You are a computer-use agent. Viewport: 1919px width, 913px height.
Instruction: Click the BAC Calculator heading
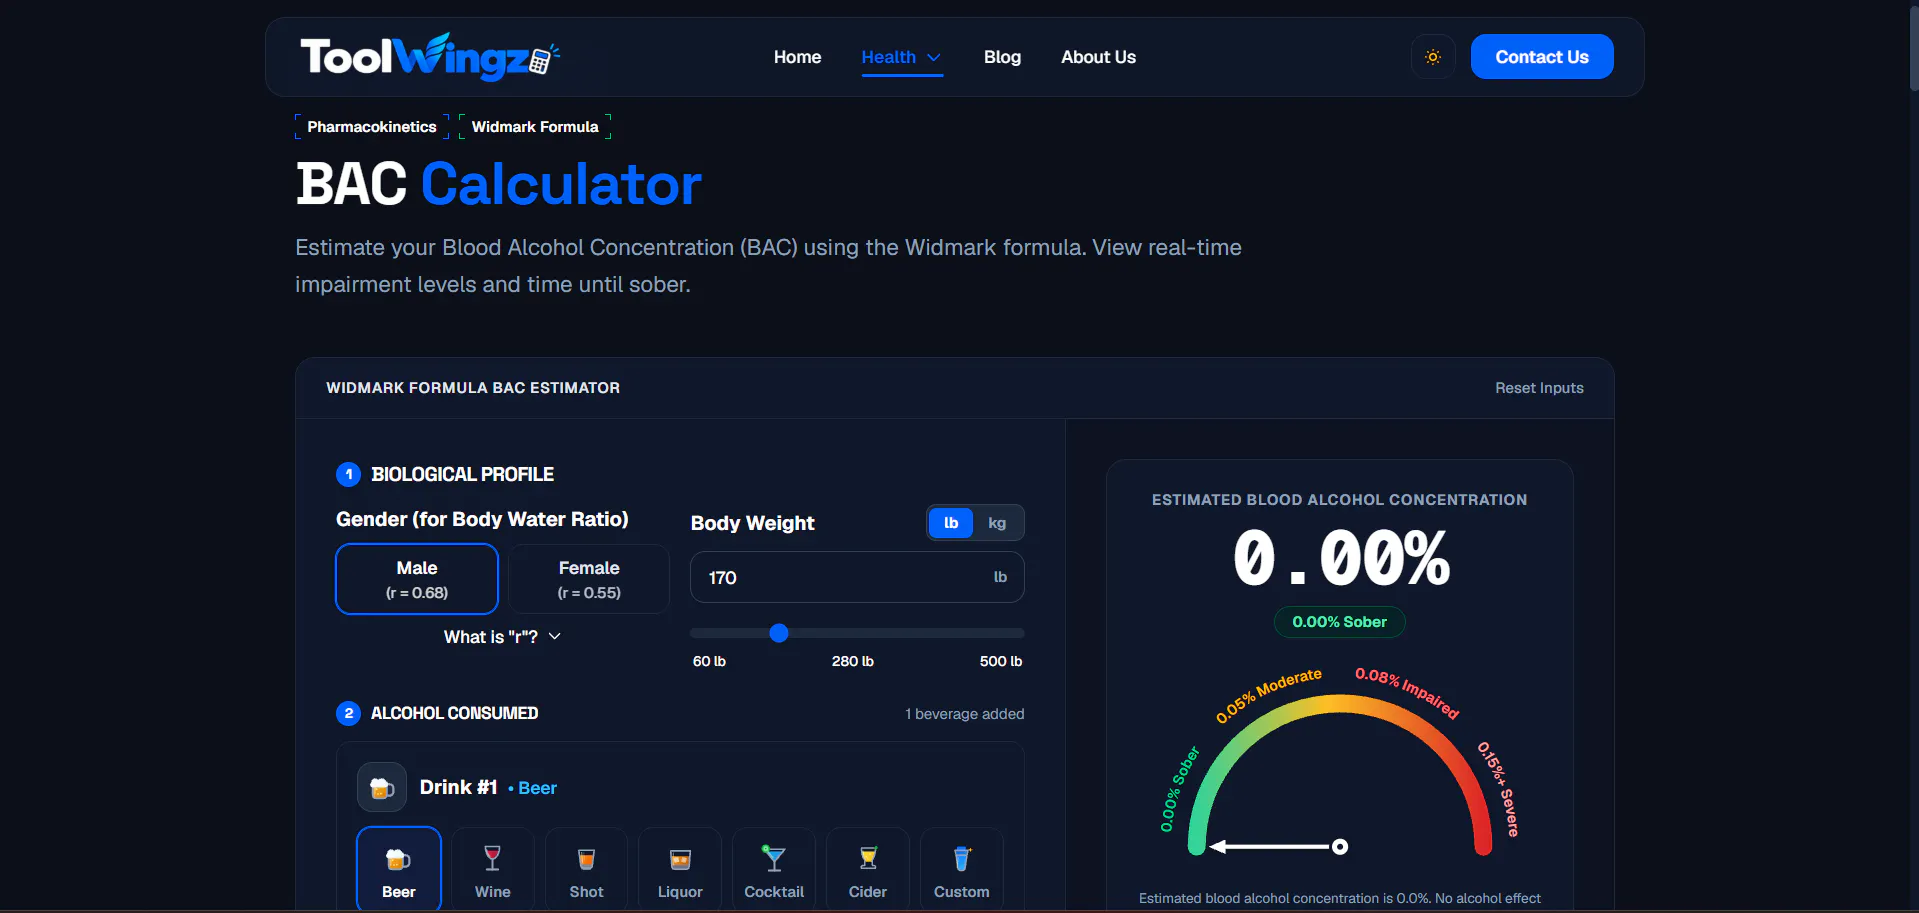[x=499, y=185]
